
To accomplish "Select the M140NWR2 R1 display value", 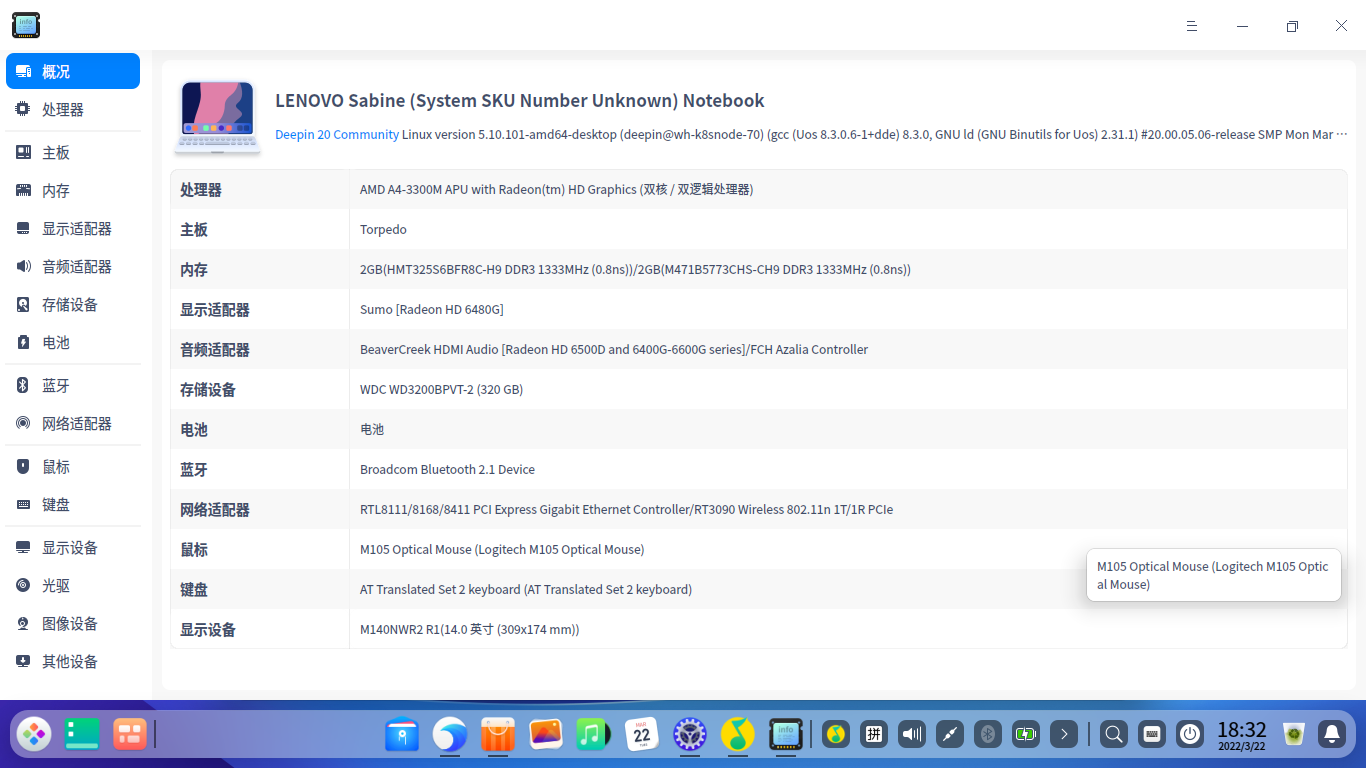I will coord(470,629).
